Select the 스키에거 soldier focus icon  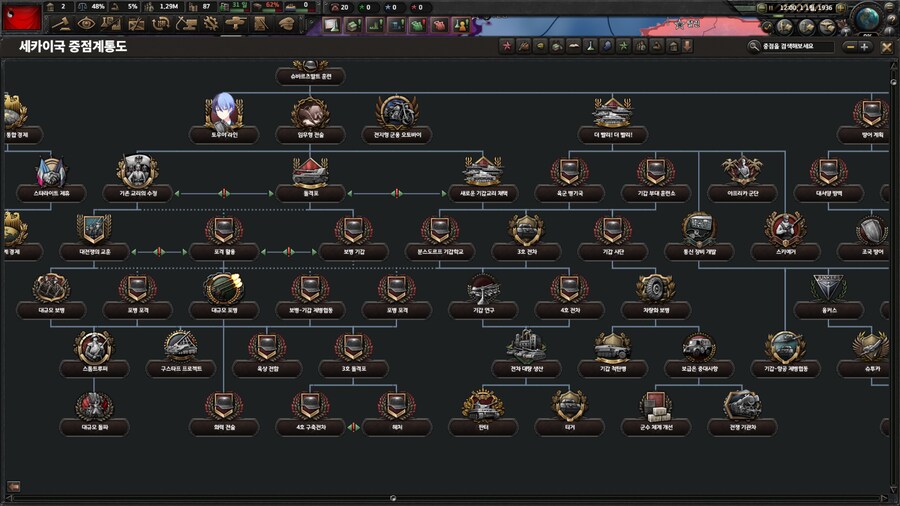[x=784, y=229]
